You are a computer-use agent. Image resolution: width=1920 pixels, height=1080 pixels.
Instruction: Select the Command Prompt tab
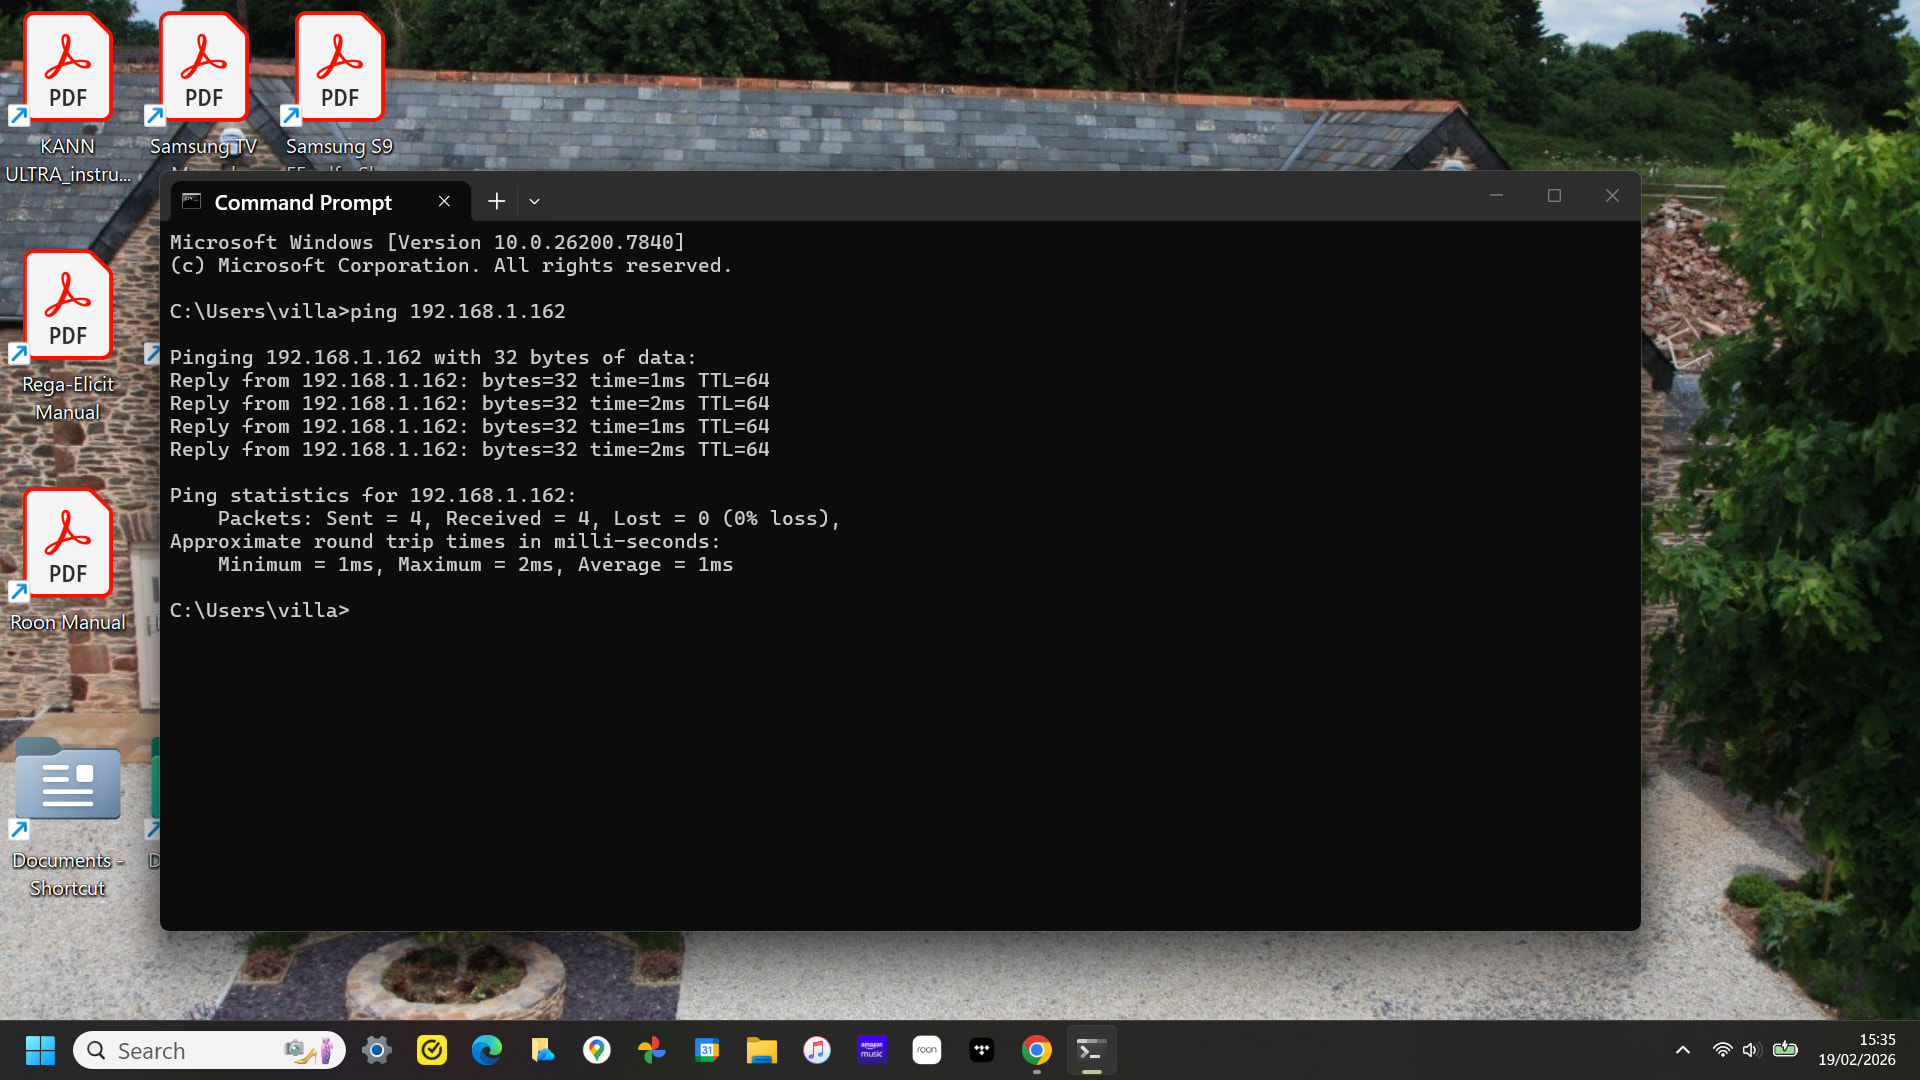pyautogui.click(x=303, y=202)
